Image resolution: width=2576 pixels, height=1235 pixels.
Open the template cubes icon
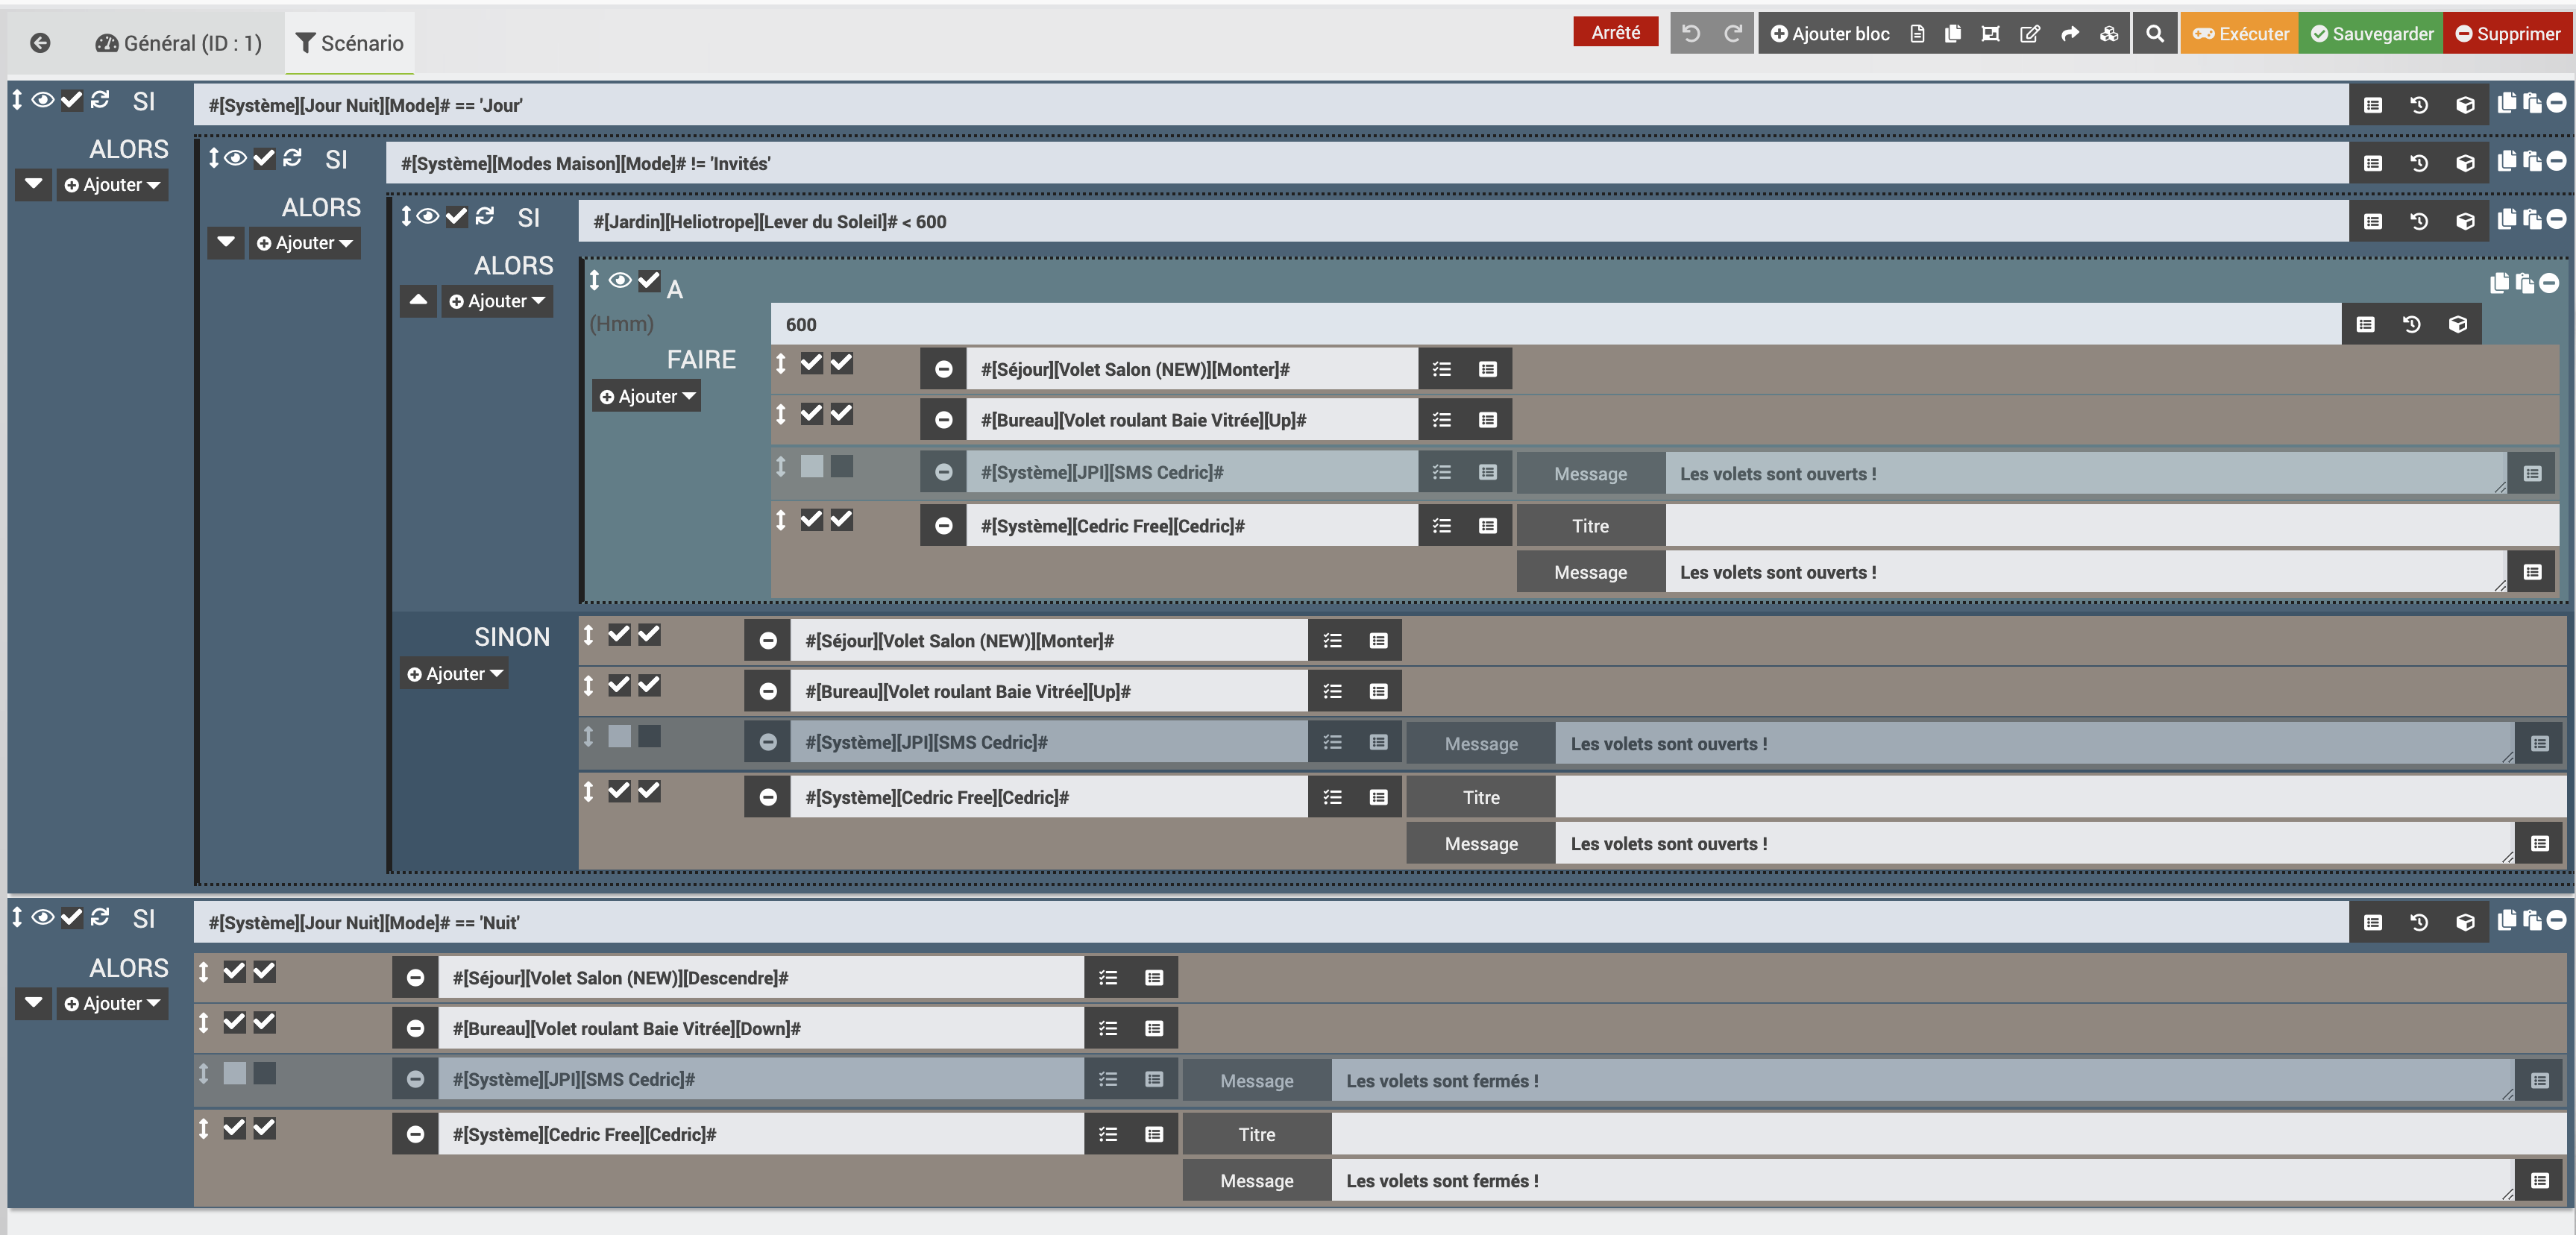tap(2109, 34)
